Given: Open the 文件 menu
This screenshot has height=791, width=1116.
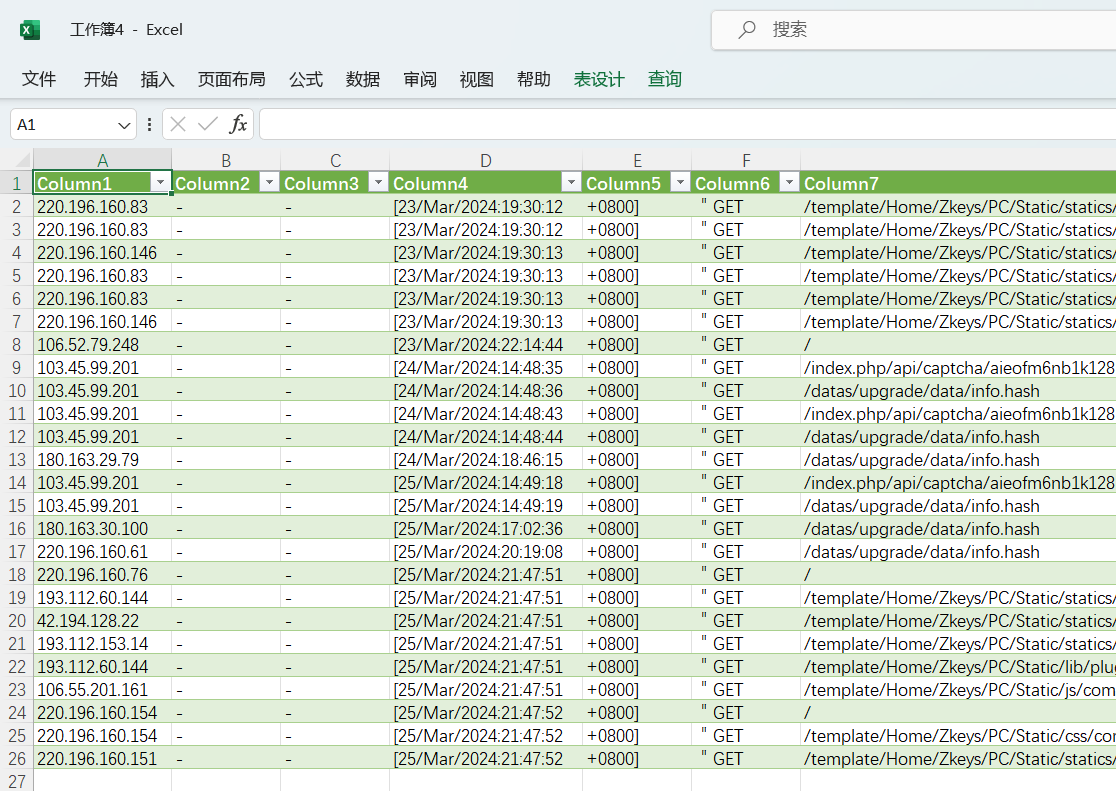Looking at the screenshot, I should (39, 79).
